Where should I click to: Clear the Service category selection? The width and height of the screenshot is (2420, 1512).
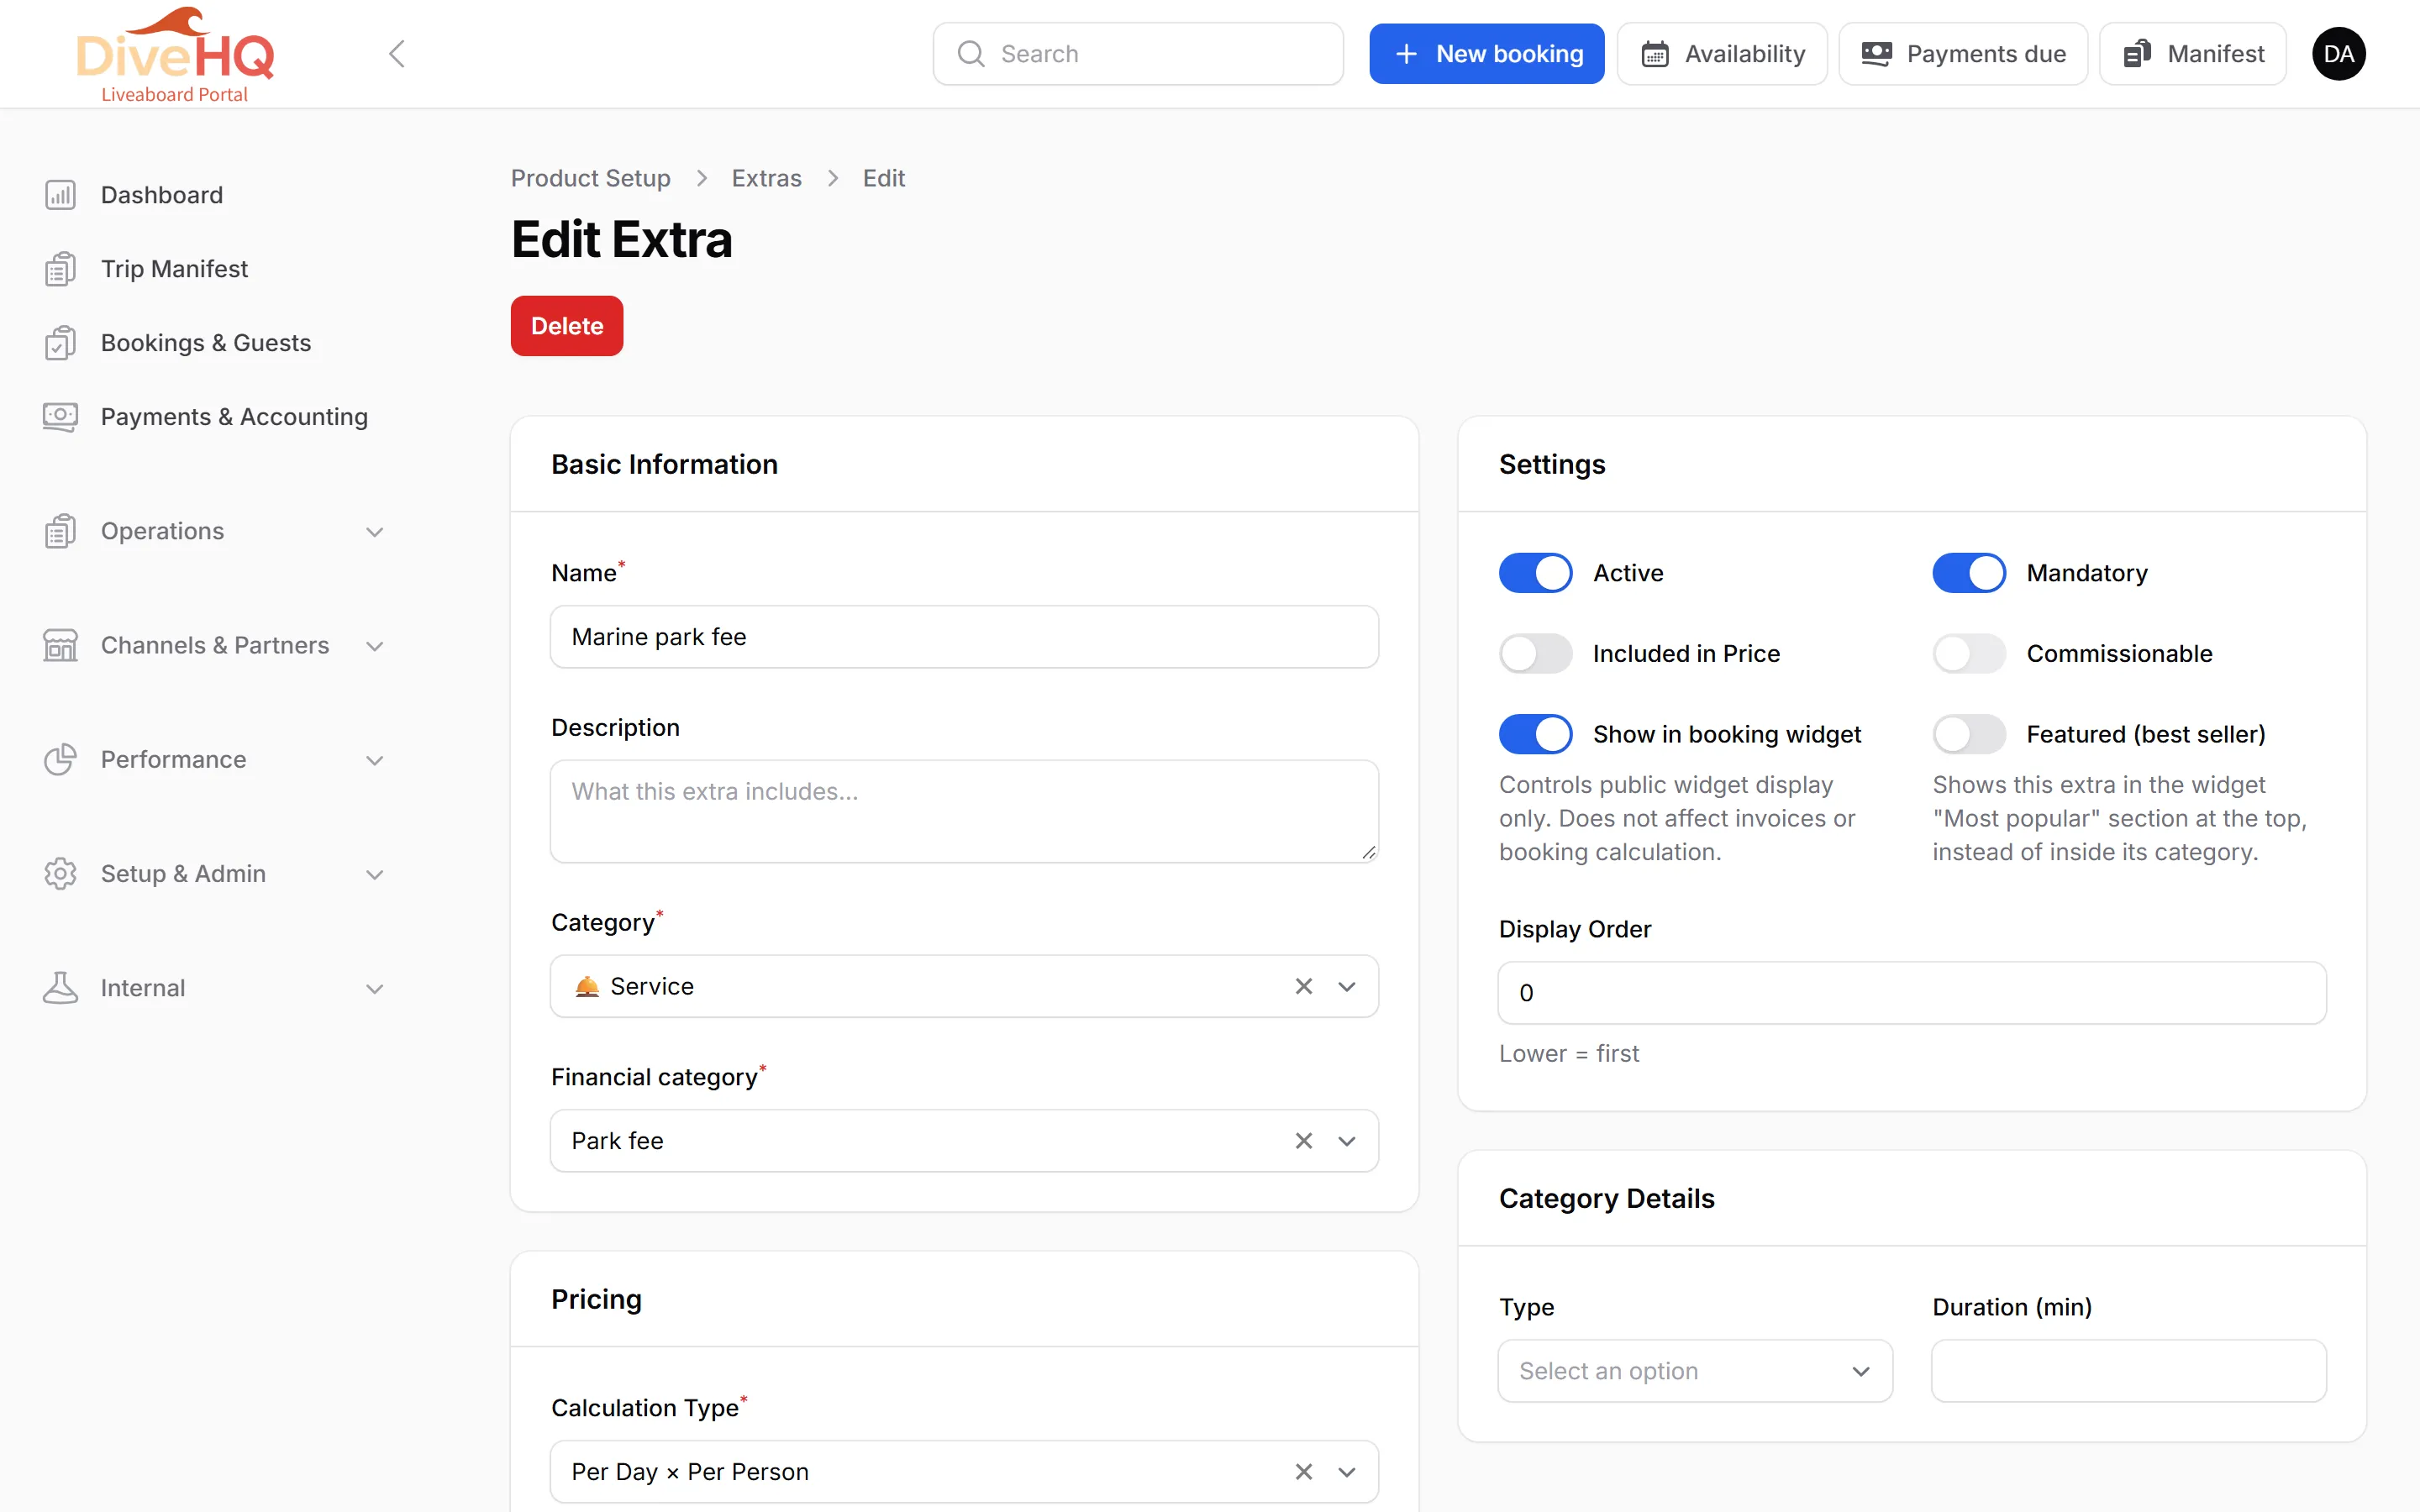(x=1303, y=987)
